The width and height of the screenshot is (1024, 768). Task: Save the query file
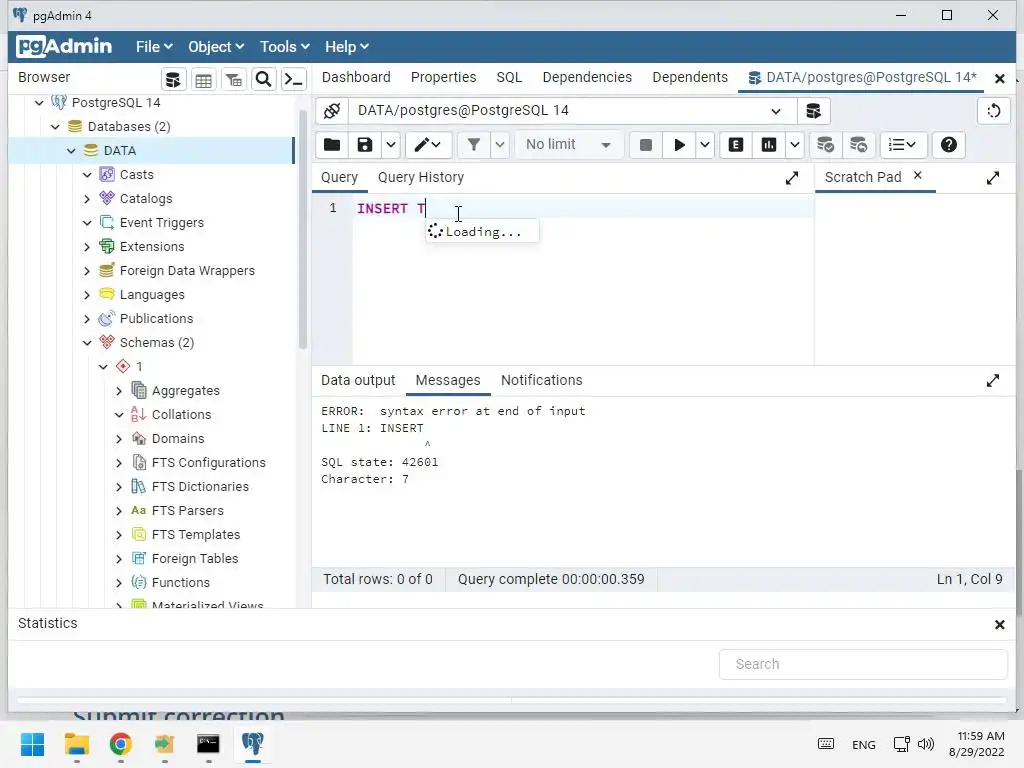point(364,144)
